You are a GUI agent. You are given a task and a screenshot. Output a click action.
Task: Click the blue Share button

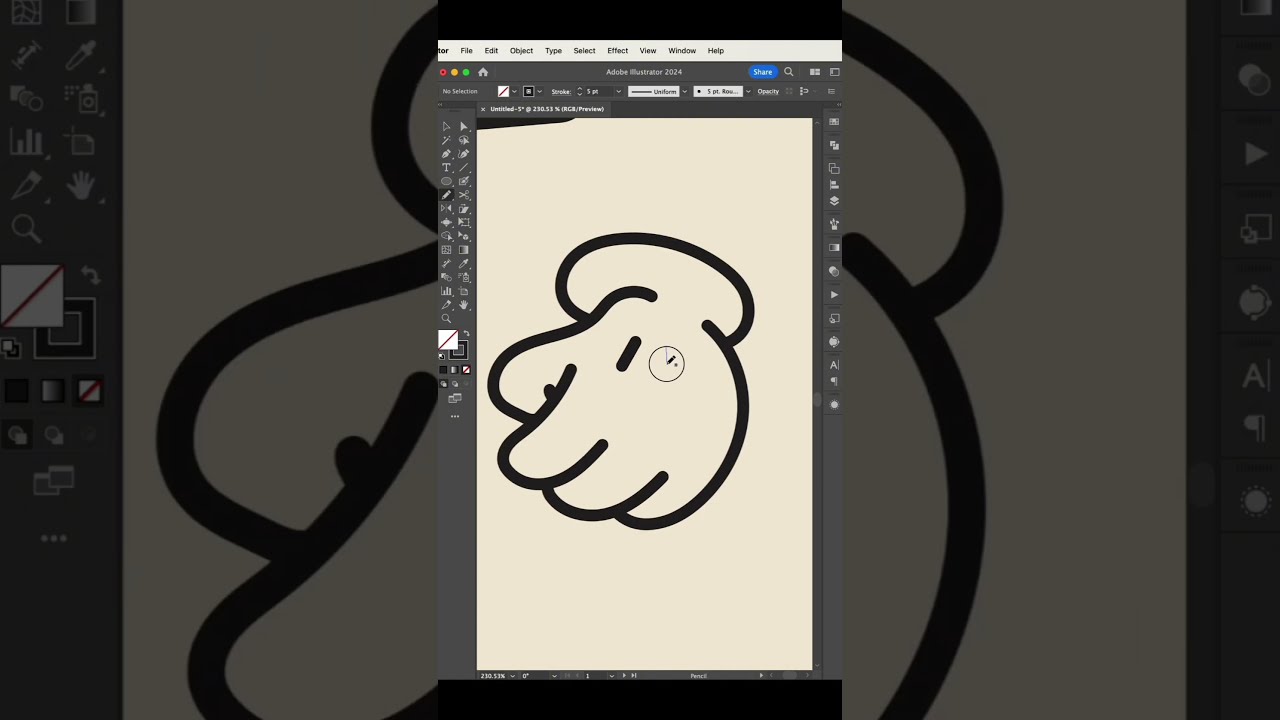(762, 72)
